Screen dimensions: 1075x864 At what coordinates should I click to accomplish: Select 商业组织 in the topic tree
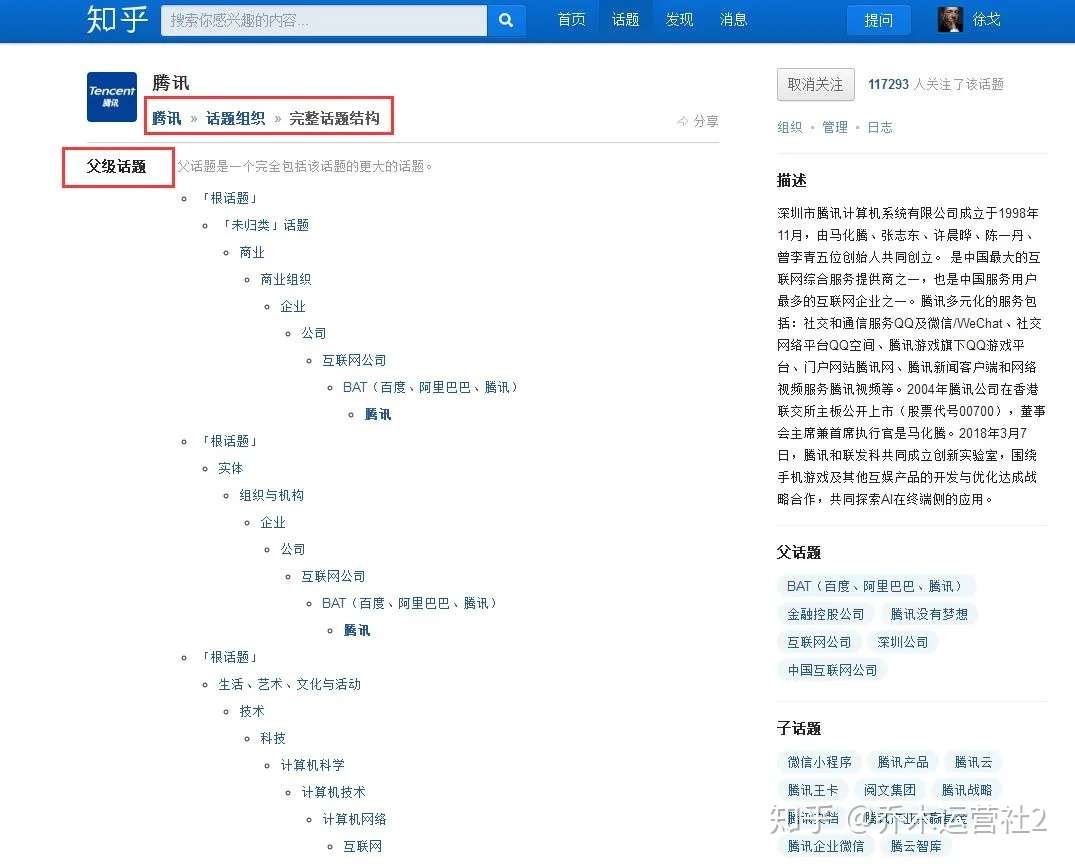pos(285,279)
